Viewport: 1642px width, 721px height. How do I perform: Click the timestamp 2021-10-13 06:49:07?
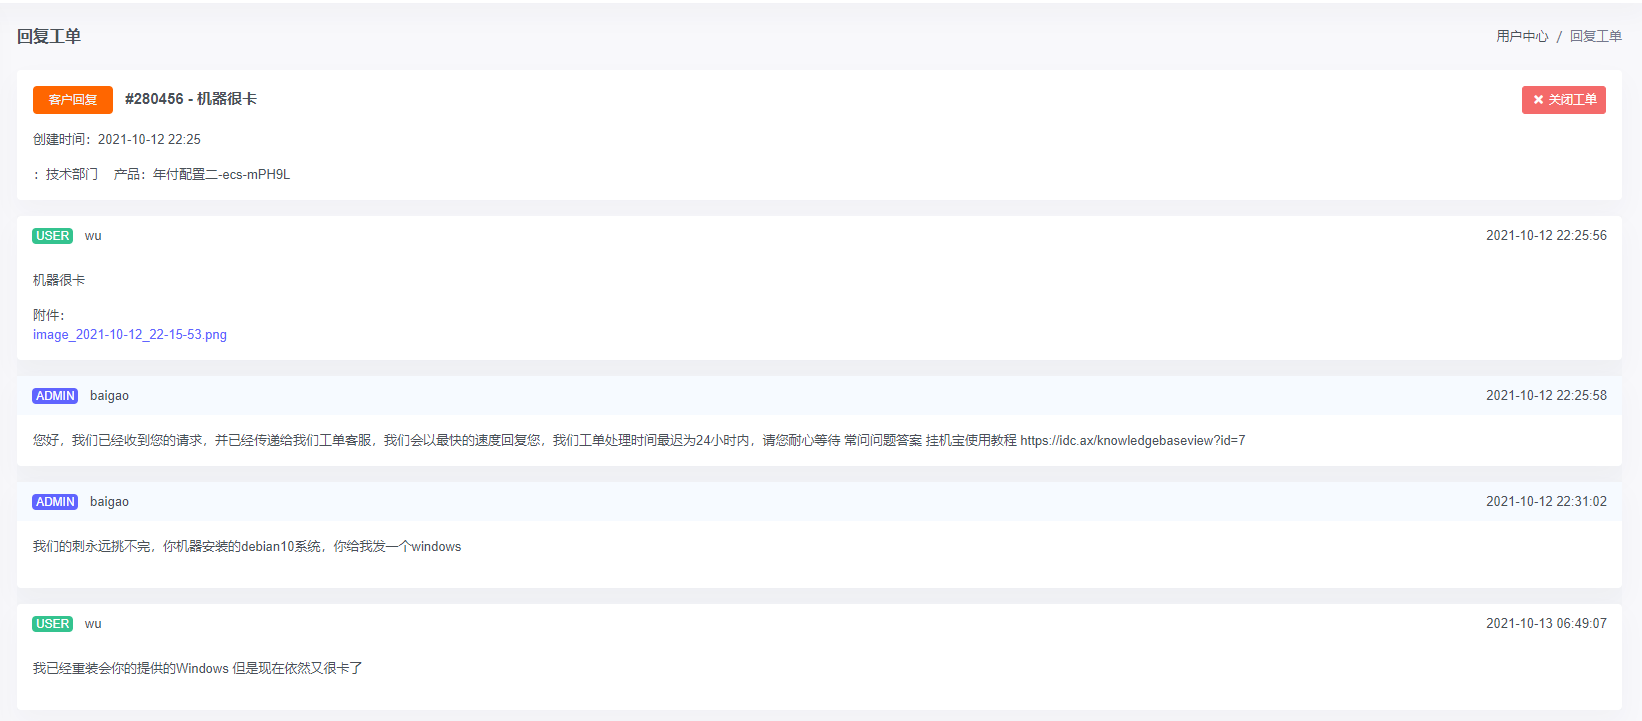1546,624
